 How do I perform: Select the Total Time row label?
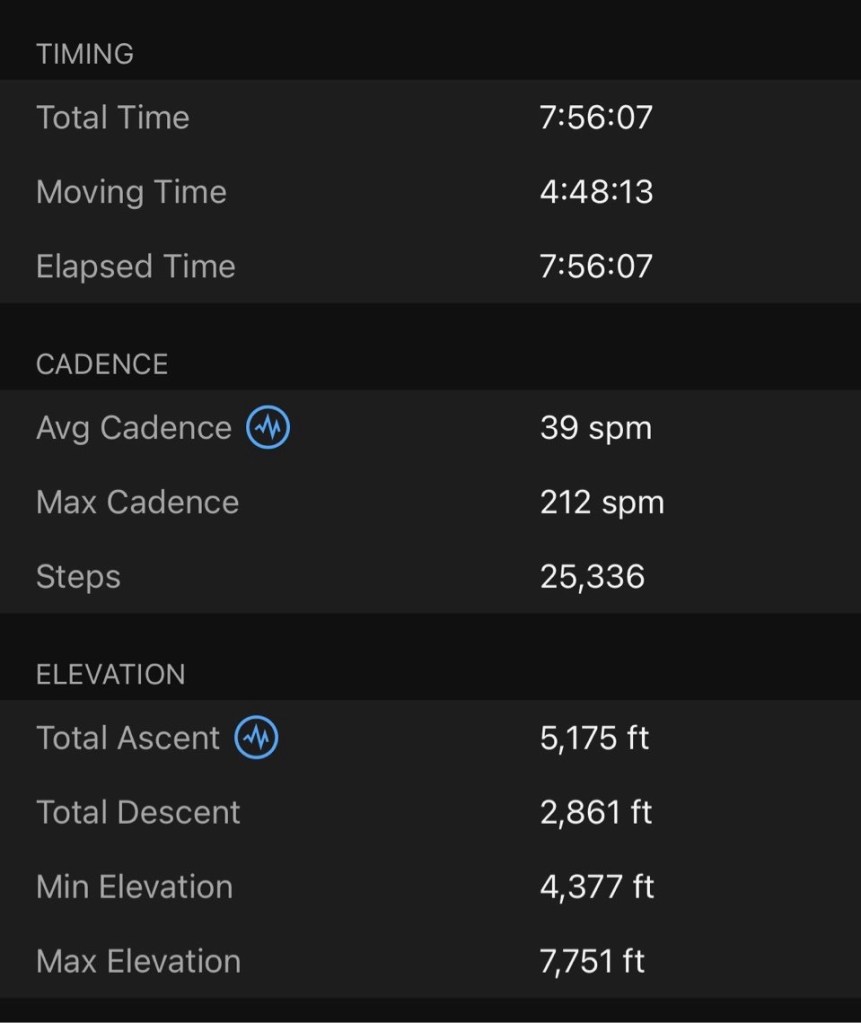coord(113,117)
